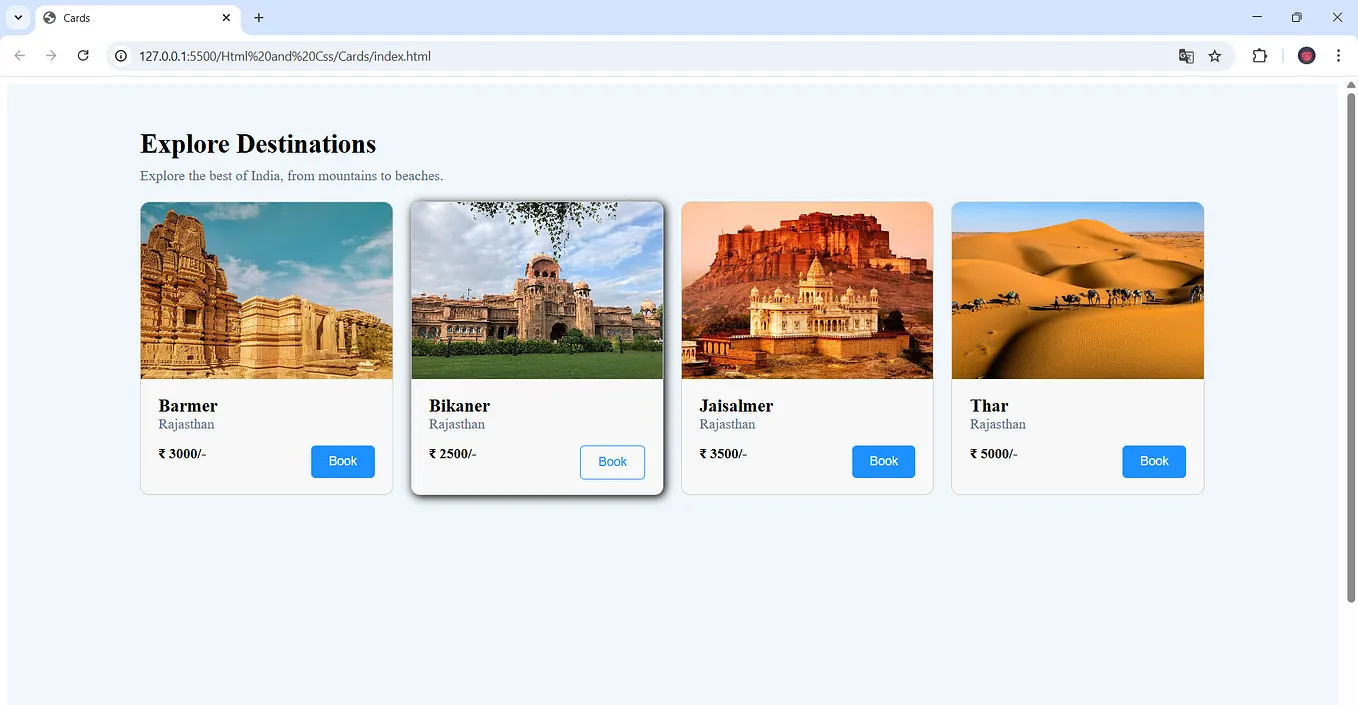This screenshot has height=705, width=1358.
Task: Click the back navigation arrow
Action: tap(20, 55)
